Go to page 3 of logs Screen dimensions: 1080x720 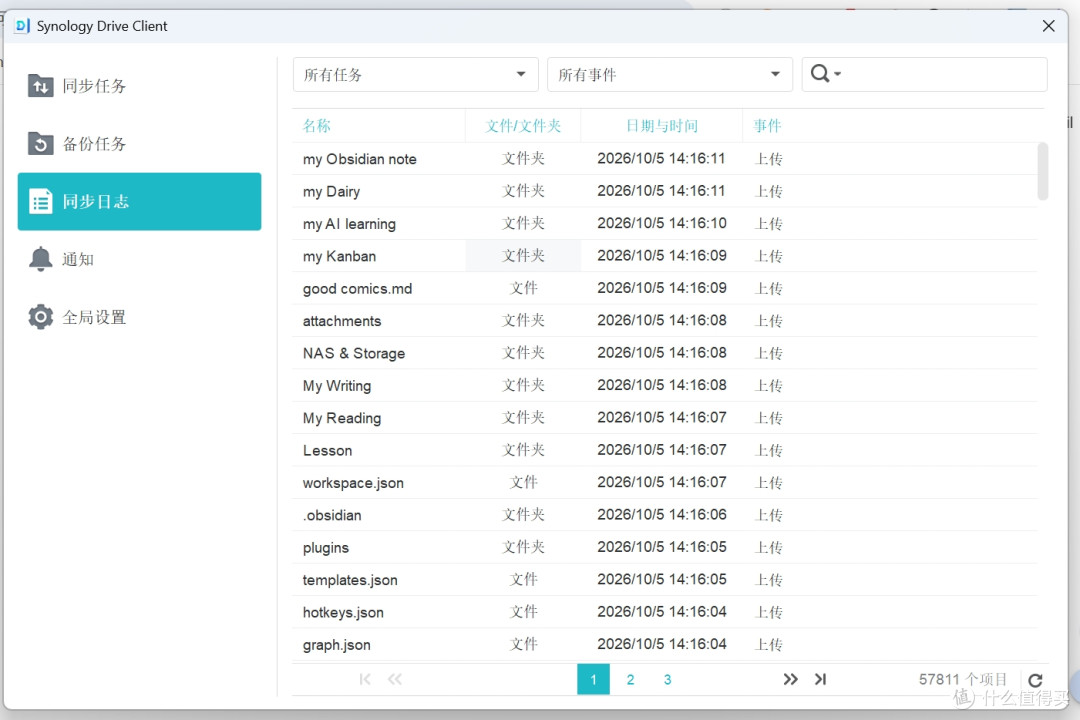(x=667, y=679)
